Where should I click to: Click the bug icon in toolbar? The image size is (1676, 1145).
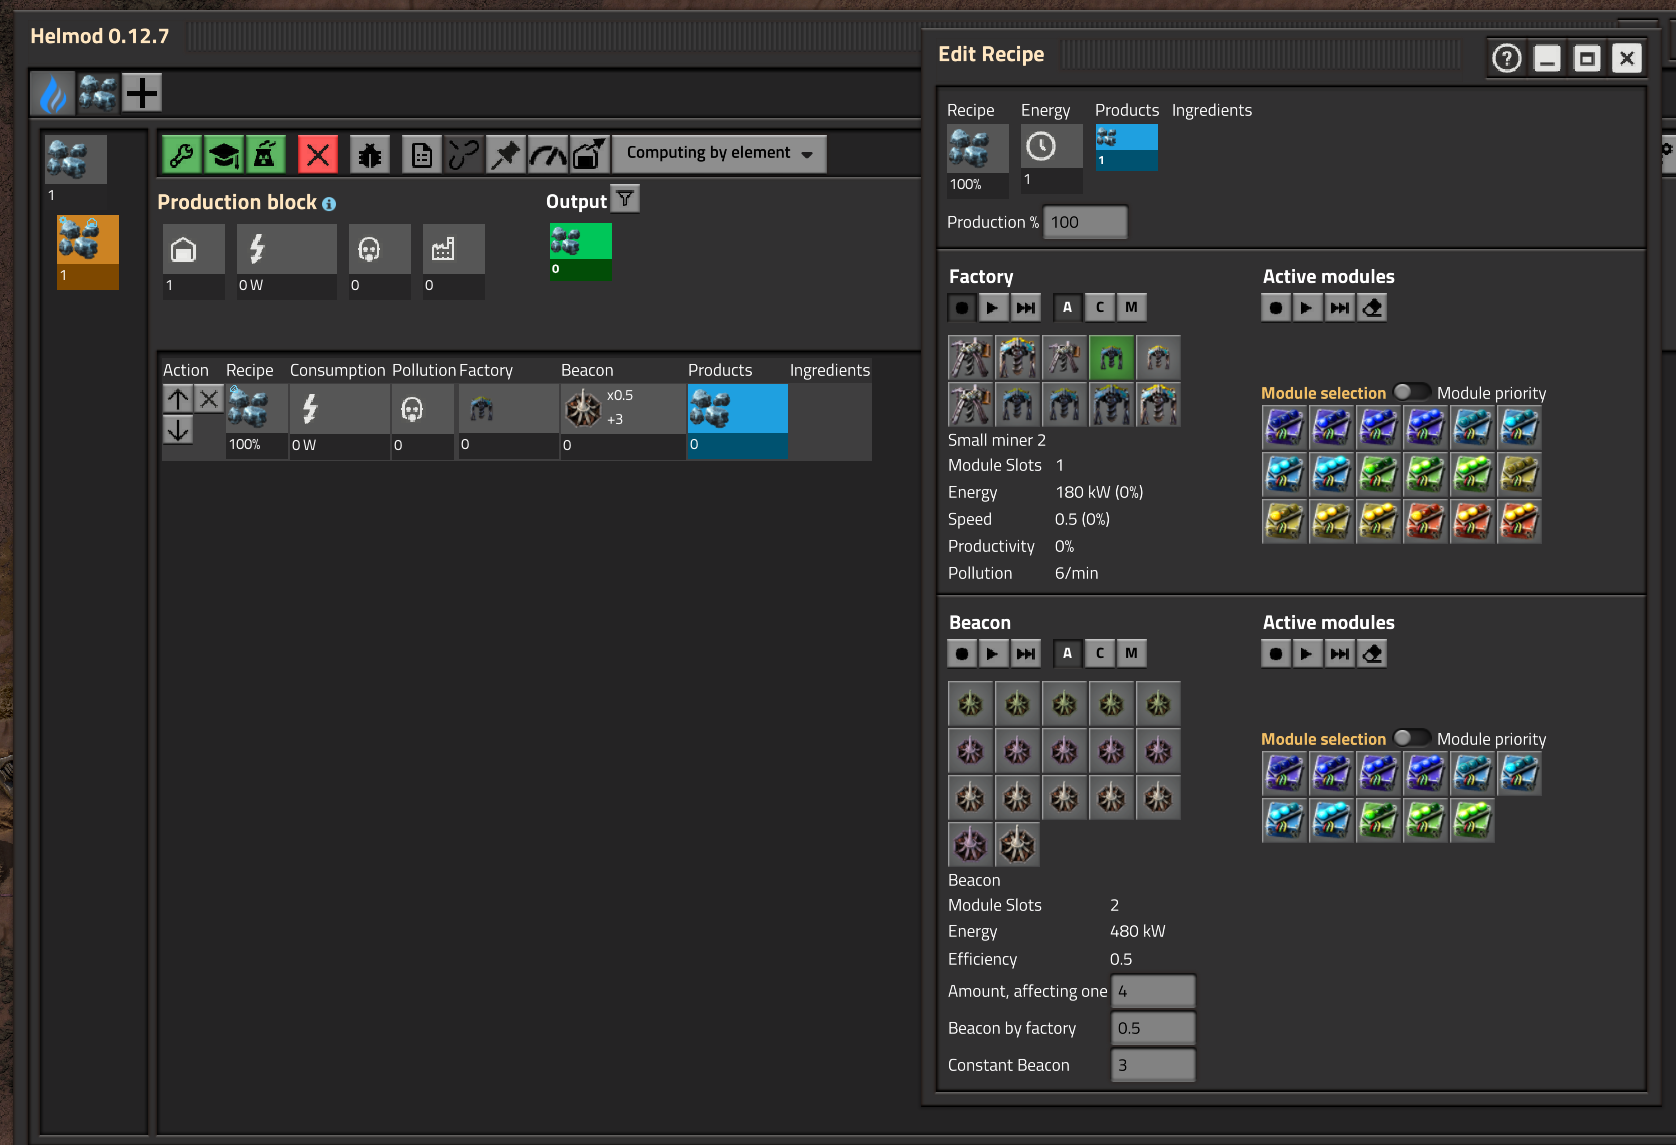click(x=370, y=155)
